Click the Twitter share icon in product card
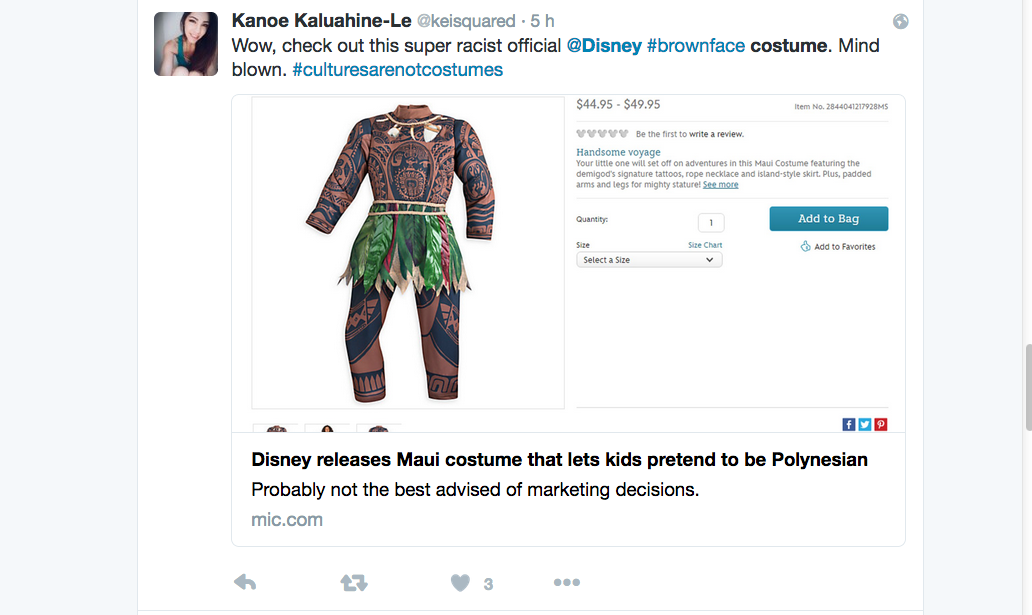The width and height of the screenshot is (1032, 615). [865, 424]
